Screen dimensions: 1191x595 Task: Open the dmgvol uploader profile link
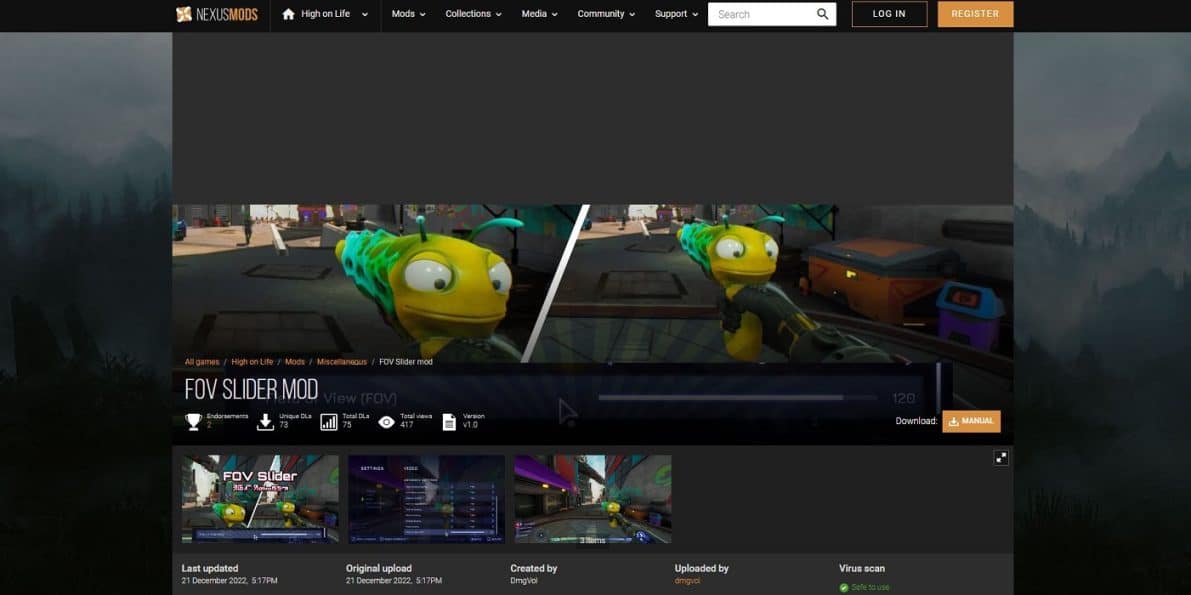click(687, 581)
